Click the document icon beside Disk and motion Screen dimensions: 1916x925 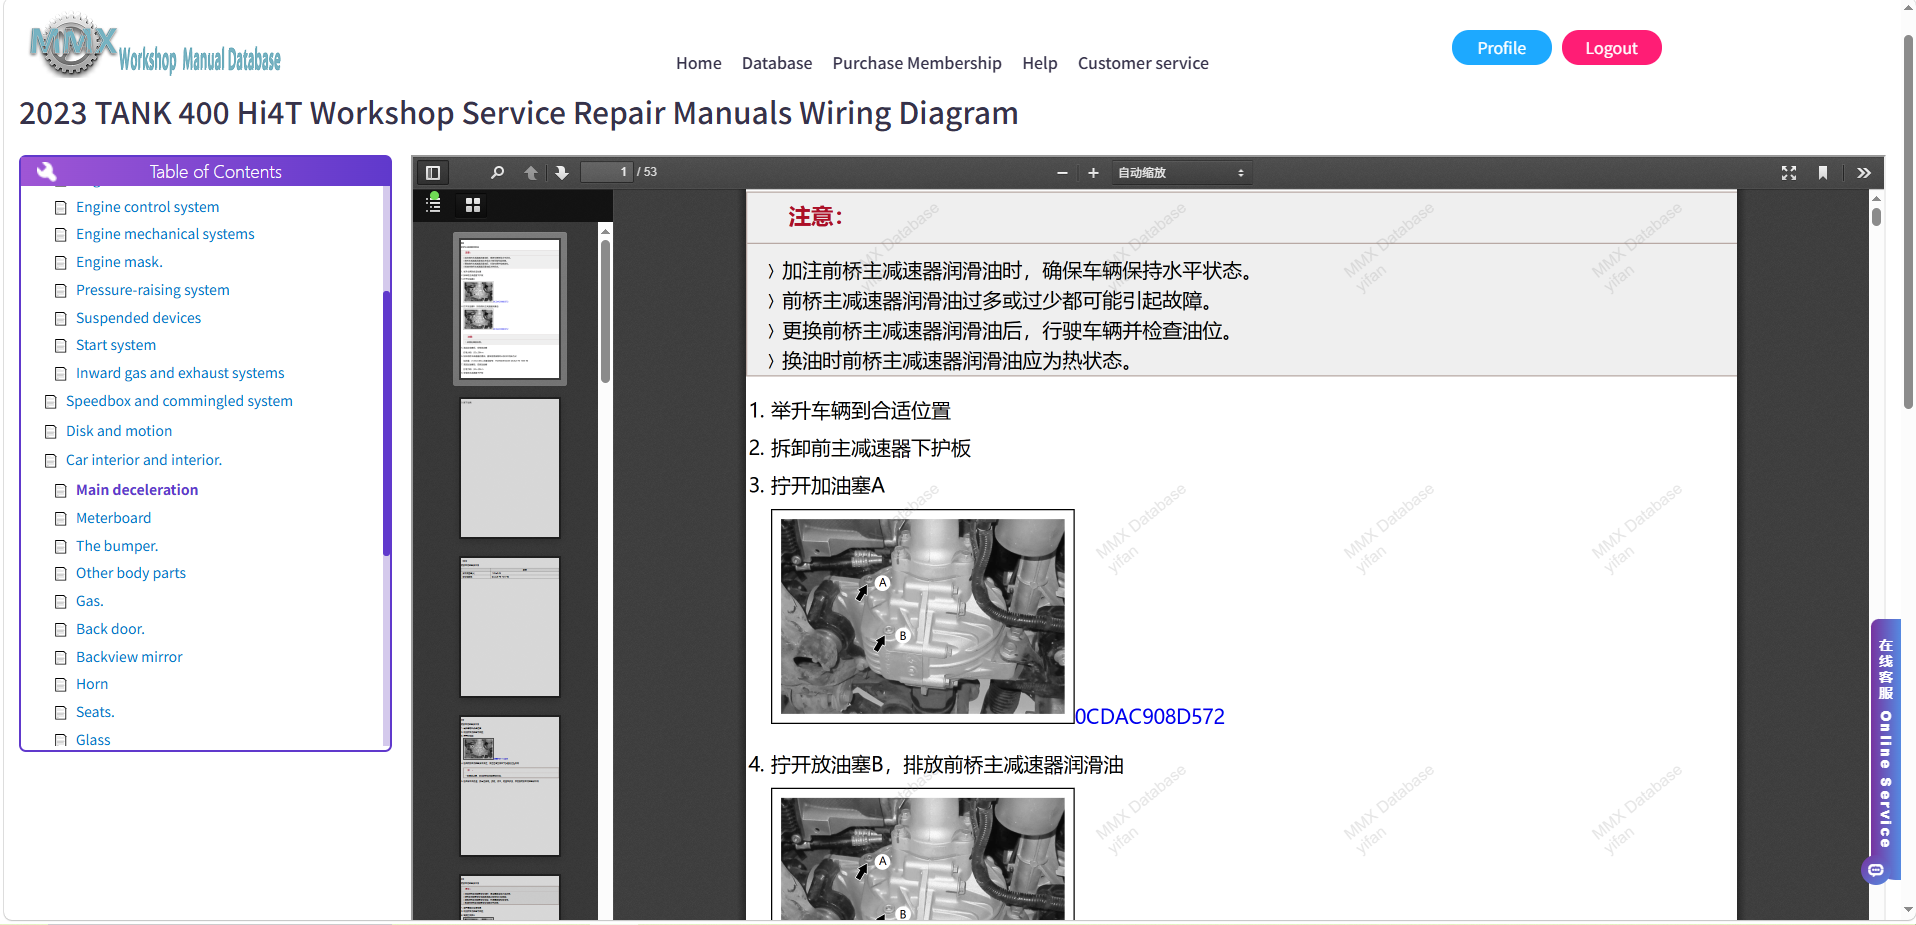click(x=51, y=432)
